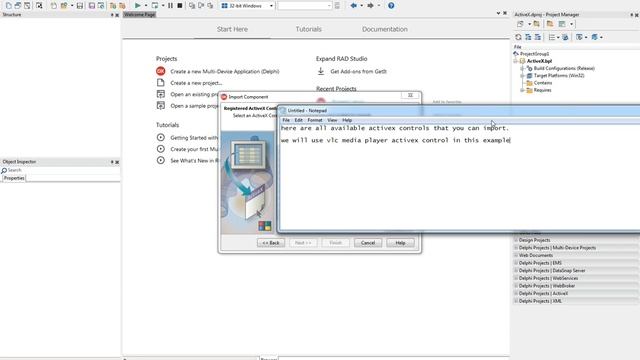Screen dimensions: 640x360
Task: Click the Save disk icon in toolbar
Action: [80, 6]
